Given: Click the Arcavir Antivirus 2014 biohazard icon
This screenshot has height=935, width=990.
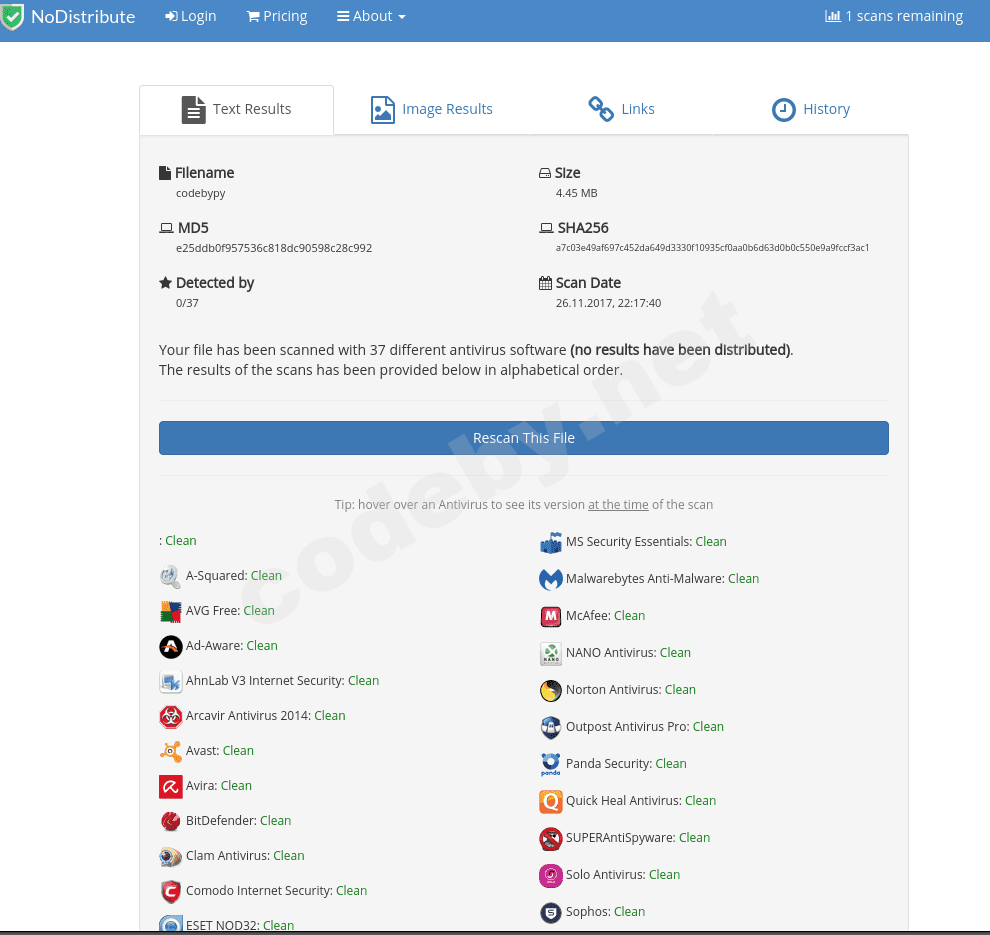Looking at the screenshot, I should coord(170,717).
